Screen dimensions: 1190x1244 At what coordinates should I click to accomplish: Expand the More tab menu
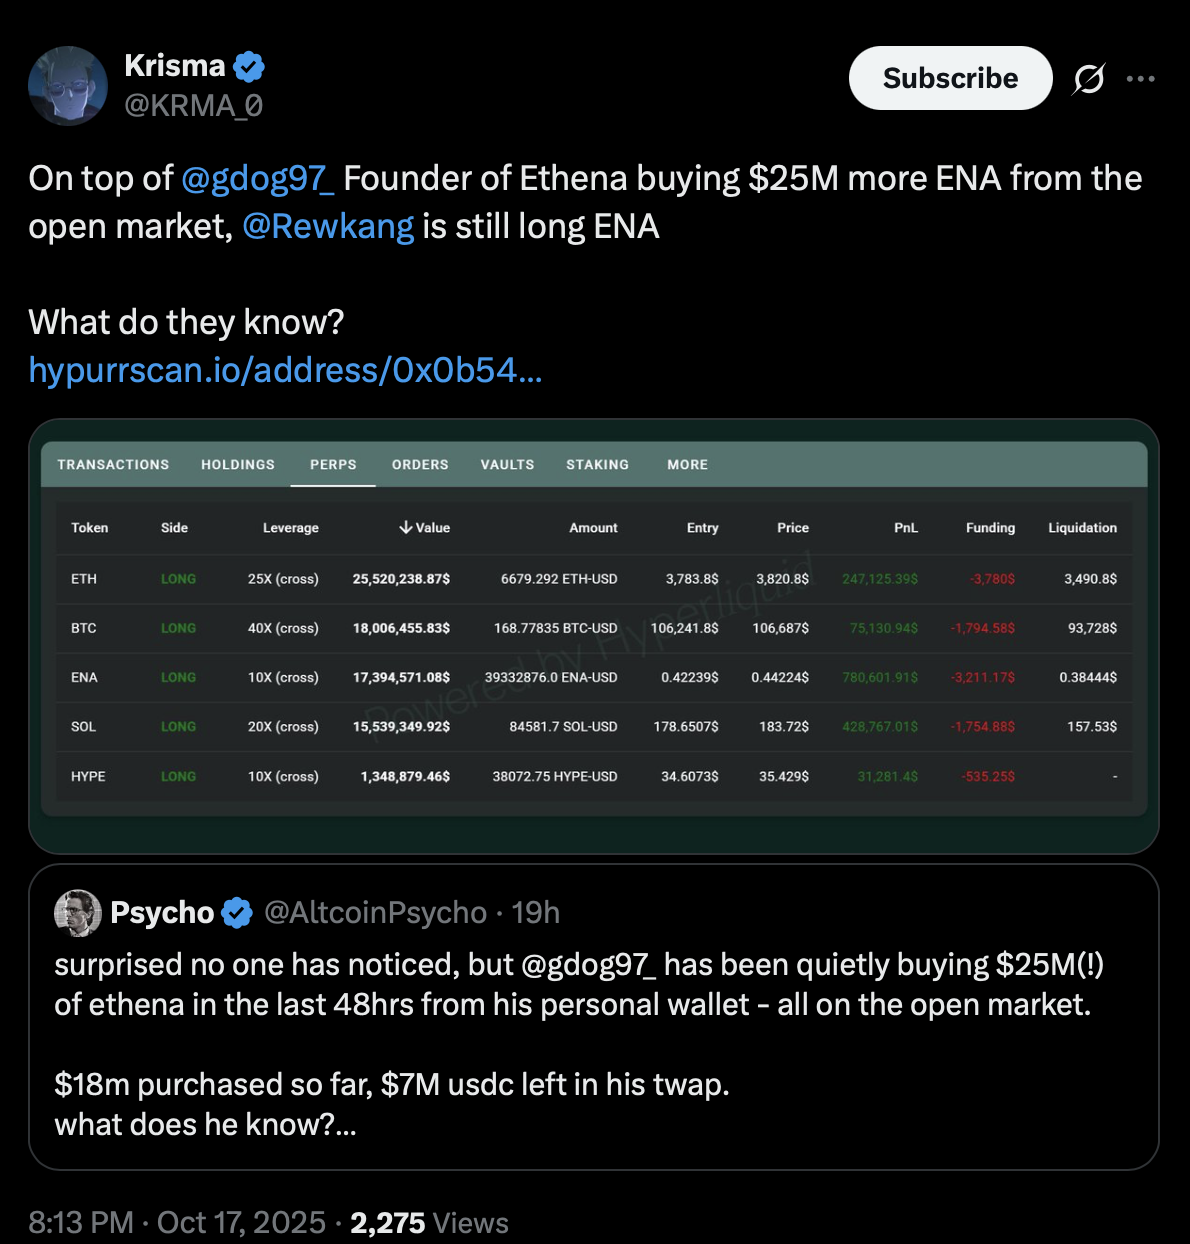point(687,465)
